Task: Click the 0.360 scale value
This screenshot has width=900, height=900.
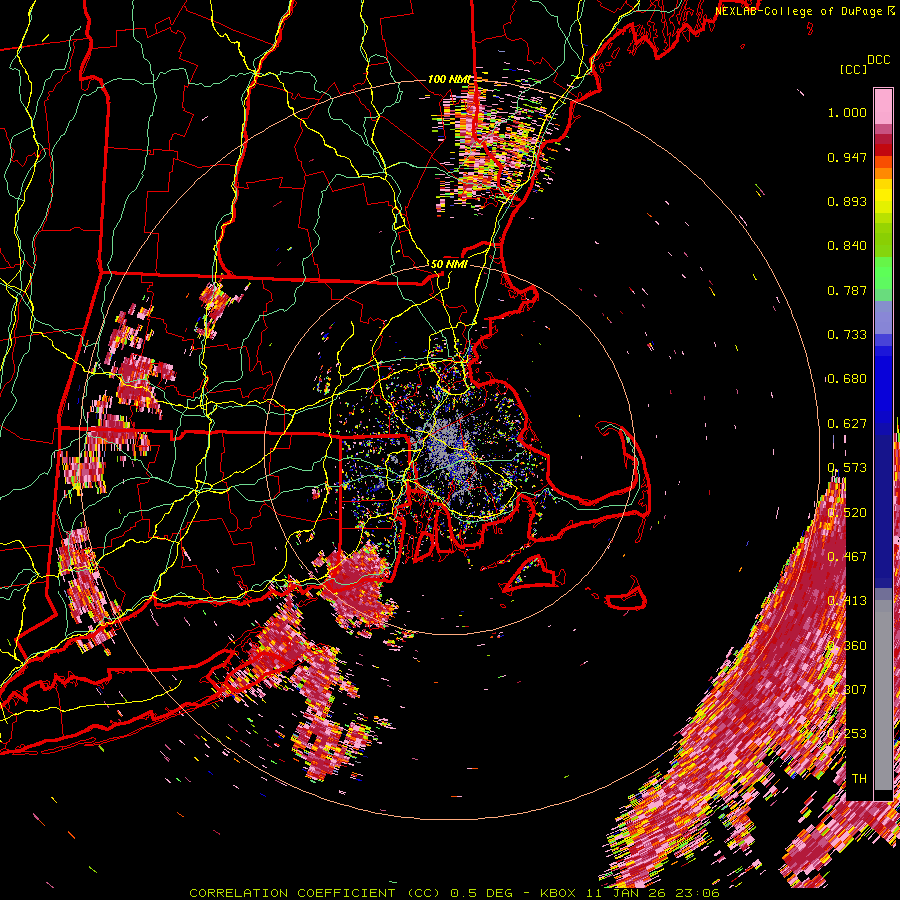Action: click(847, 646)
